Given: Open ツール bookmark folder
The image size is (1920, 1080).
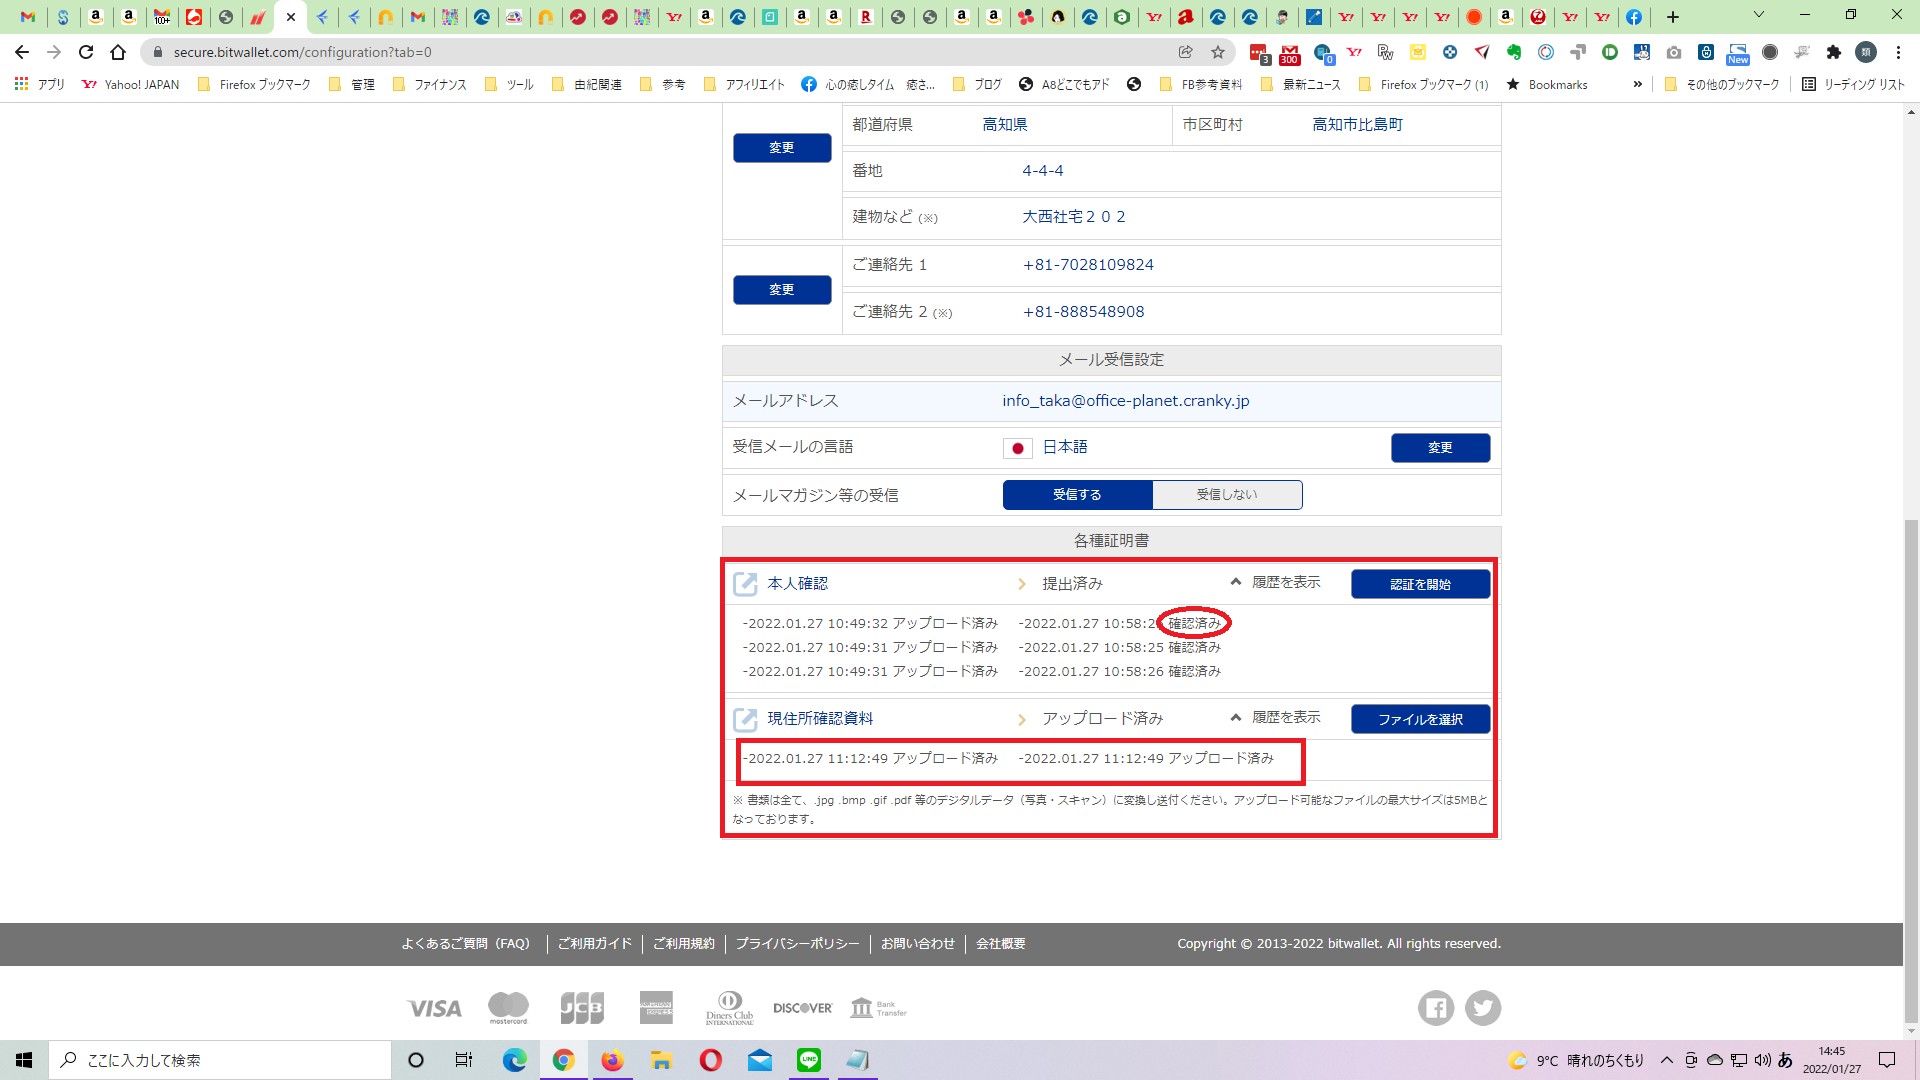Looking at the screenshot, I should [509, 85].
